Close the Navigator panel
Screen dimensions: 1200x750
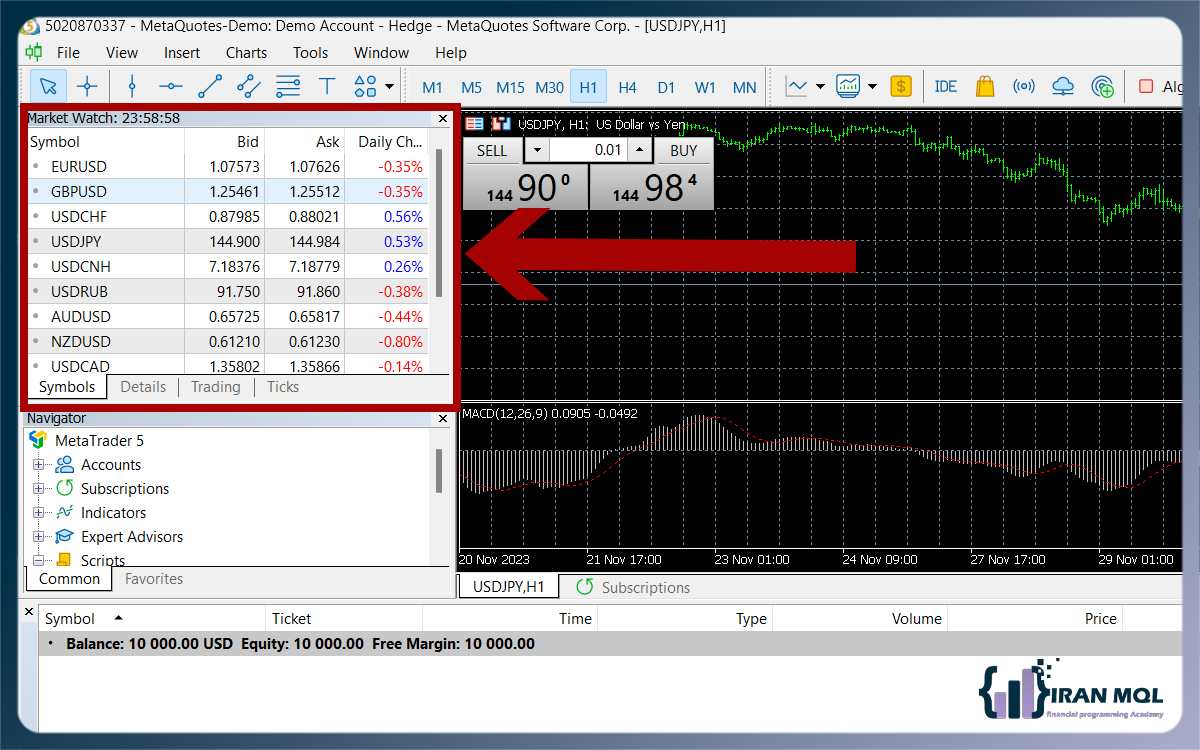point(443,418)
